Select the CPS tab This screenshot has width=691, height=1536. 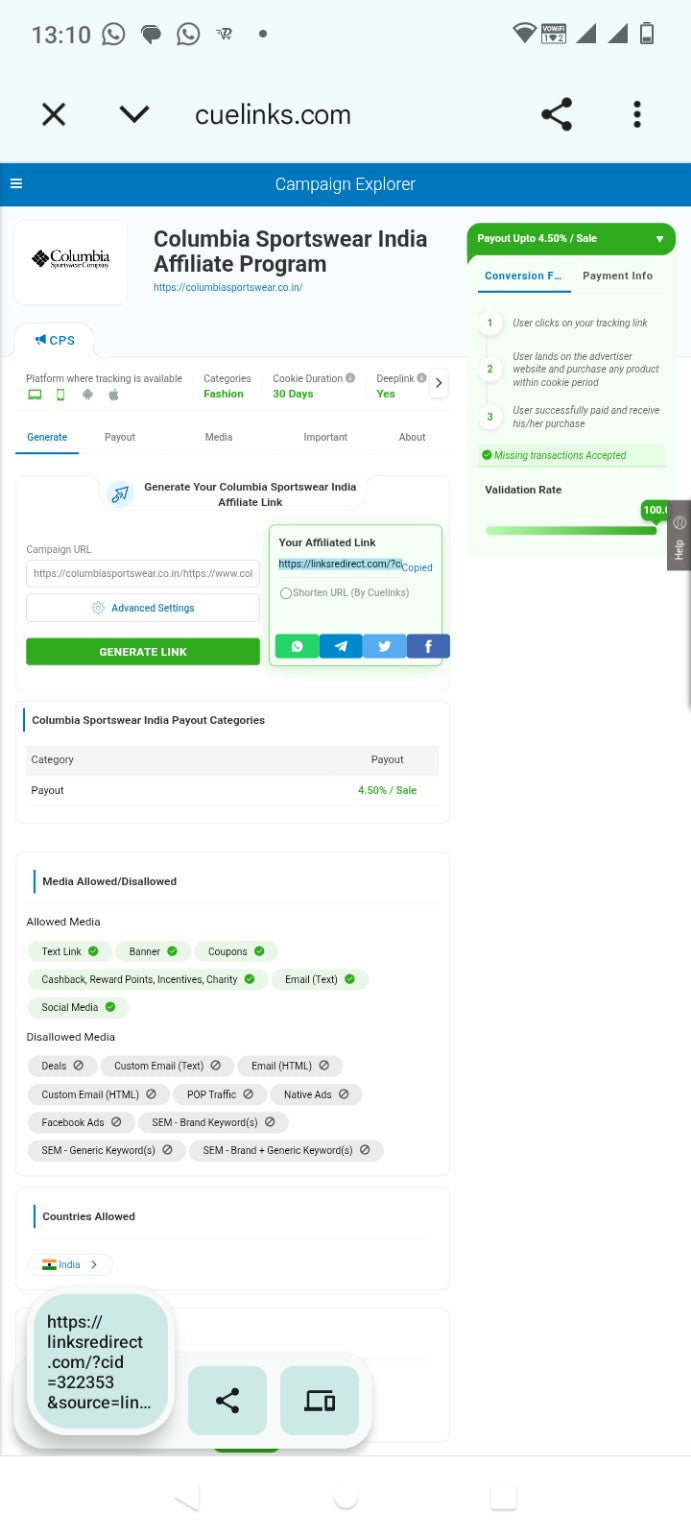pyautogui.click(x=55, y=340)
